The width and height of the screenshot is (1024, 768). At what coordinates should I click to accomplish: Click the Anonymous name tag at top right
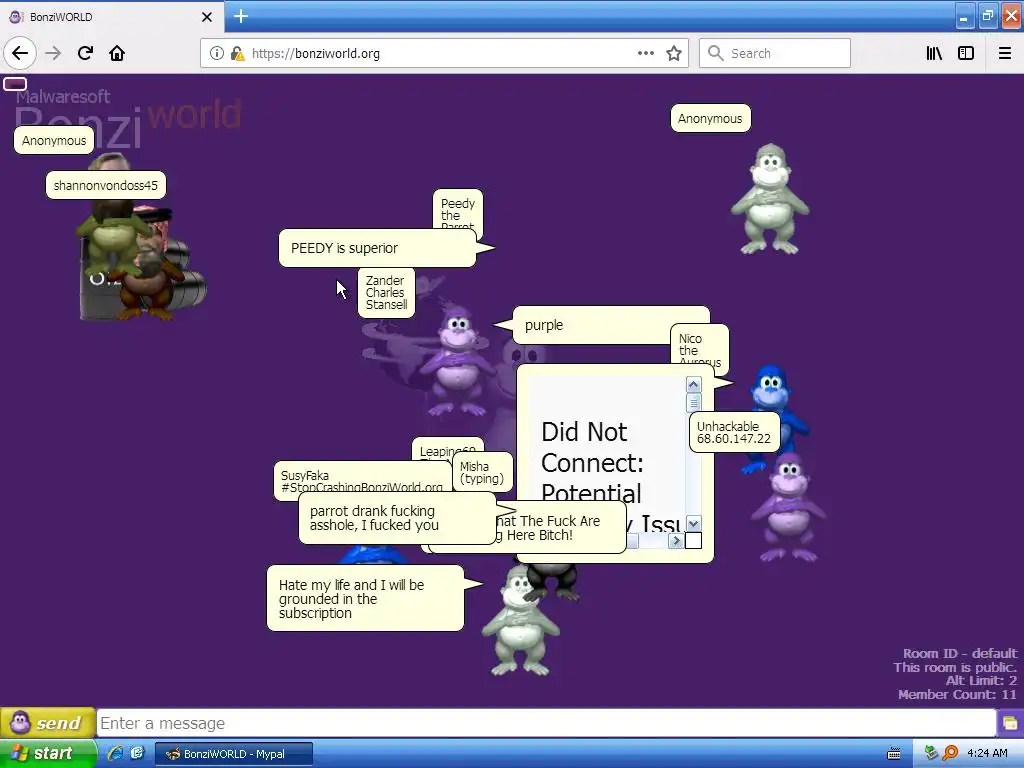pos(711,118)
